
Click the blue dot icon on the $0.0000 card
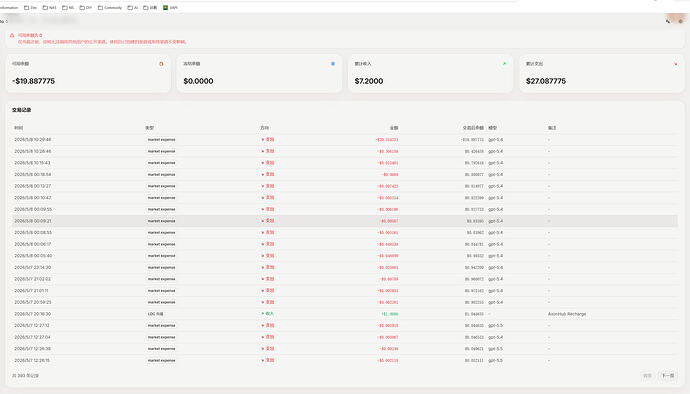coord(333,64)
